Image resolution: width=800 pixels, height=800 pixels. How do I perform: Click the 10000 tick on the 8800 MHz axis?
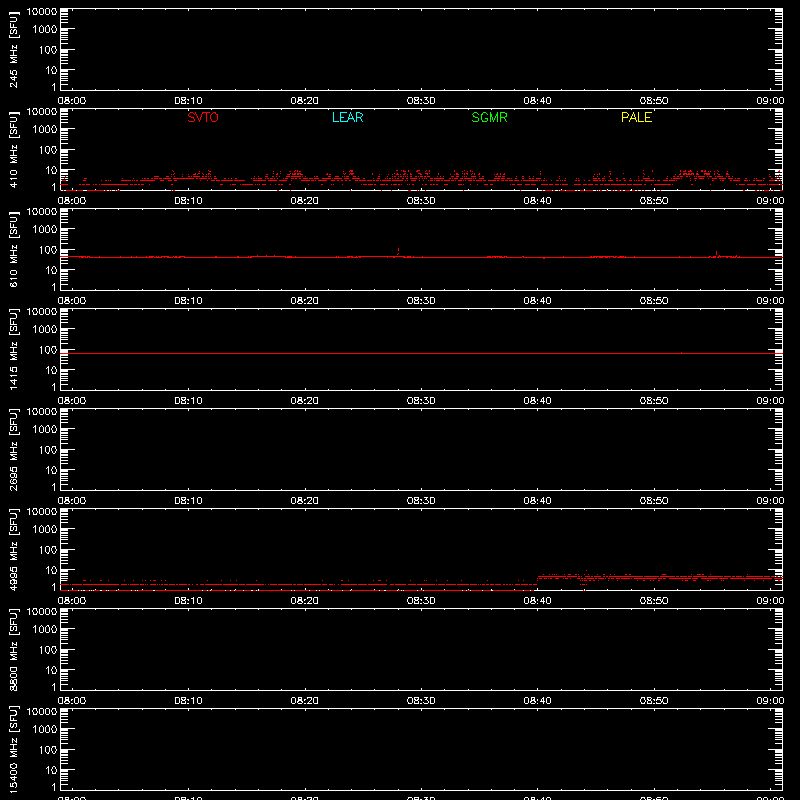42,612
